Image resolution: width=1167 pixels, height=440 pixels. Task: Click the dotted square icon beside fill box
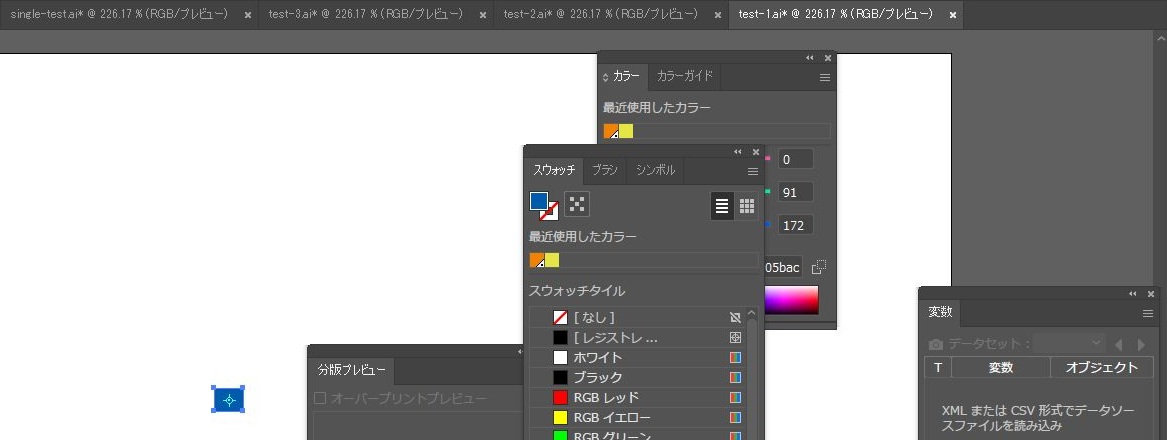tap(577, 203)
